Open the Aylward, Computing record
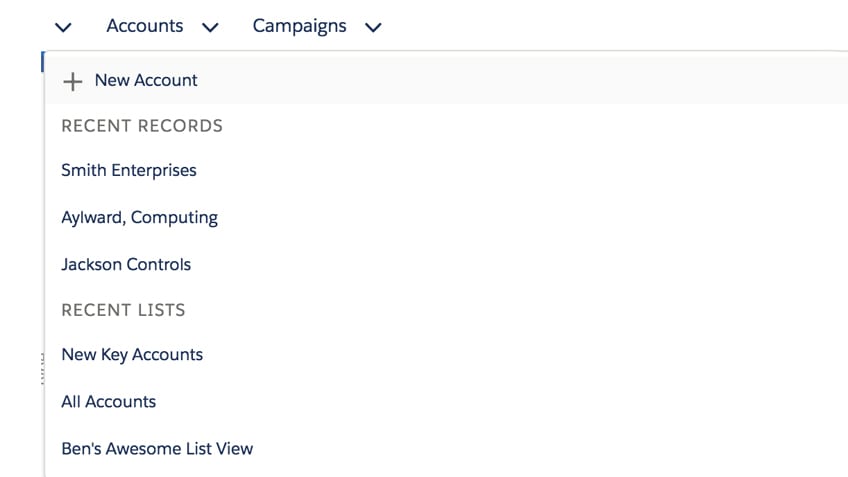This screenshot has height=477, width=848. pyautogui.click(x=139, y=217)
